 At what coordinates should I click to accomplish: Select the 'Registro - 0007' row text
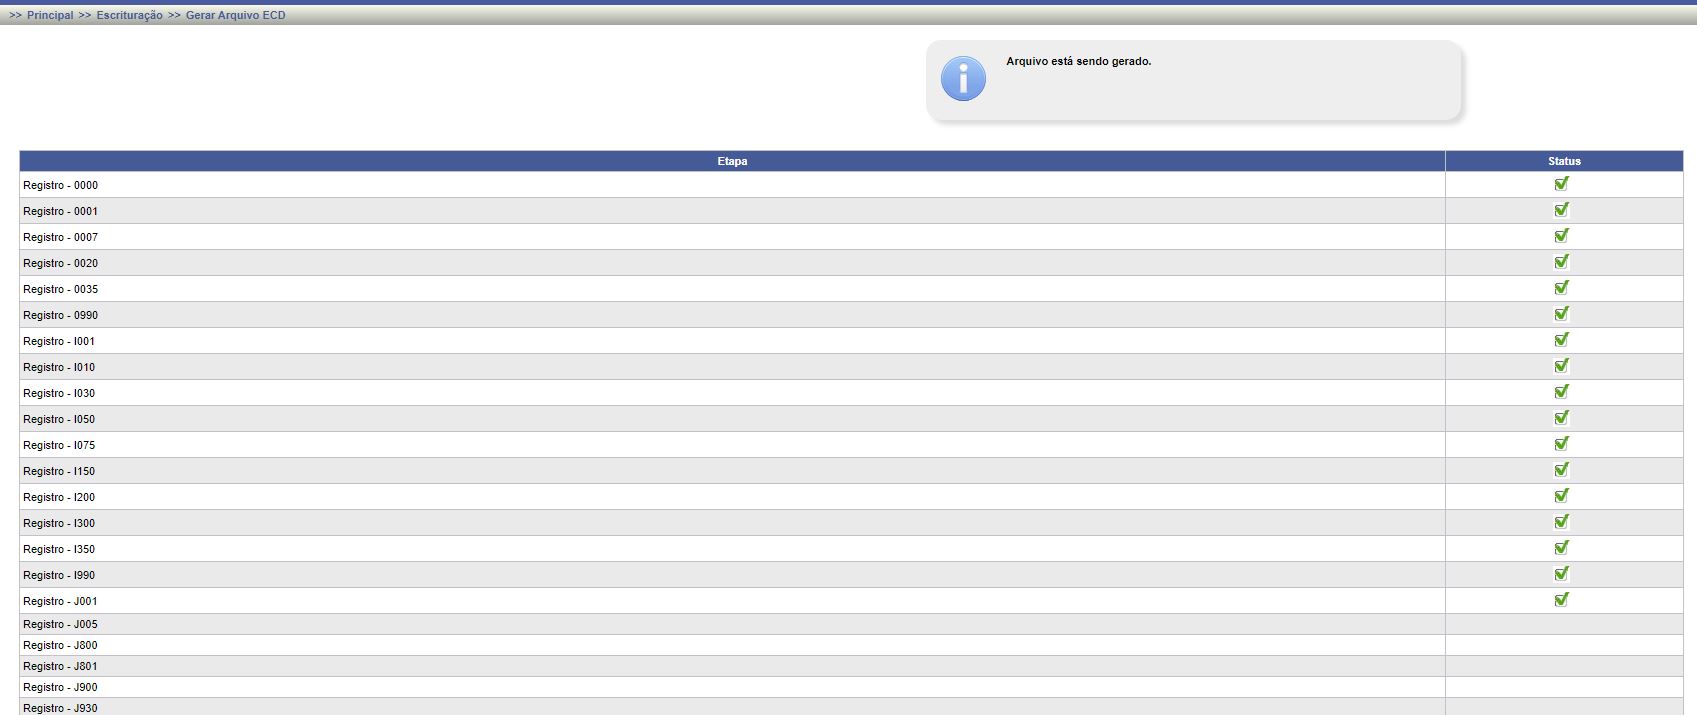pos(60,237)
